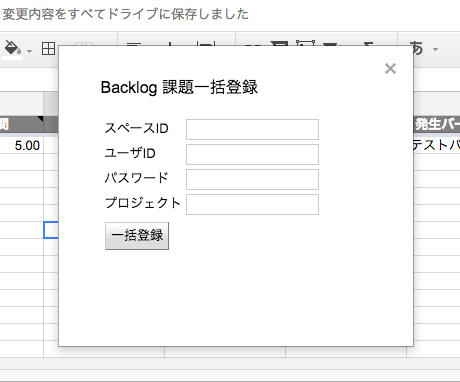
Task: Click the プロジェクト text field
Action: click(x=252, y=204)
